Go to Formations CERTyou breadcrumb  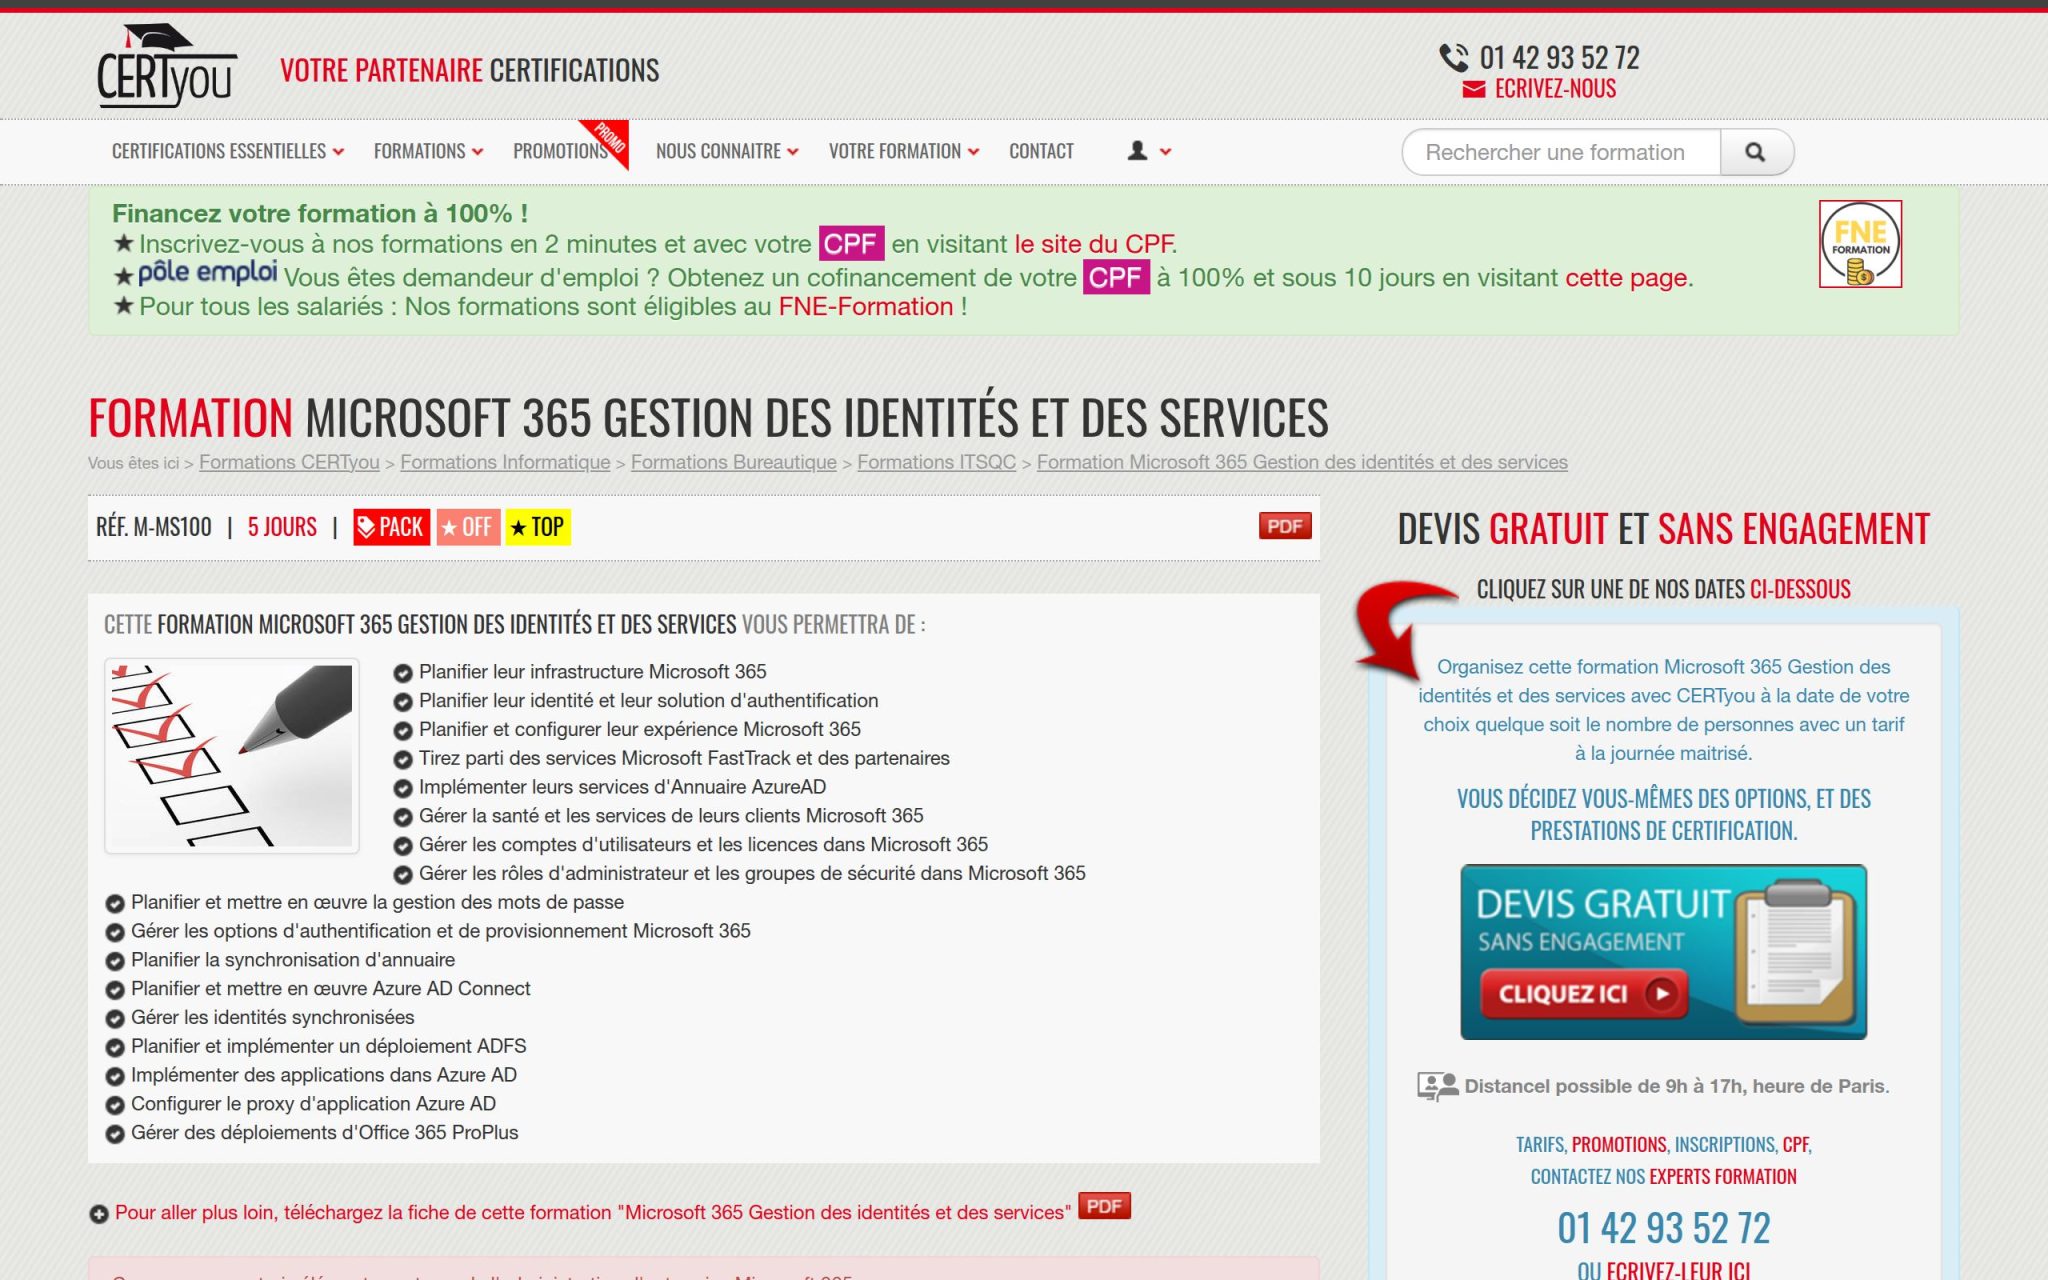[x=289, y=462]
